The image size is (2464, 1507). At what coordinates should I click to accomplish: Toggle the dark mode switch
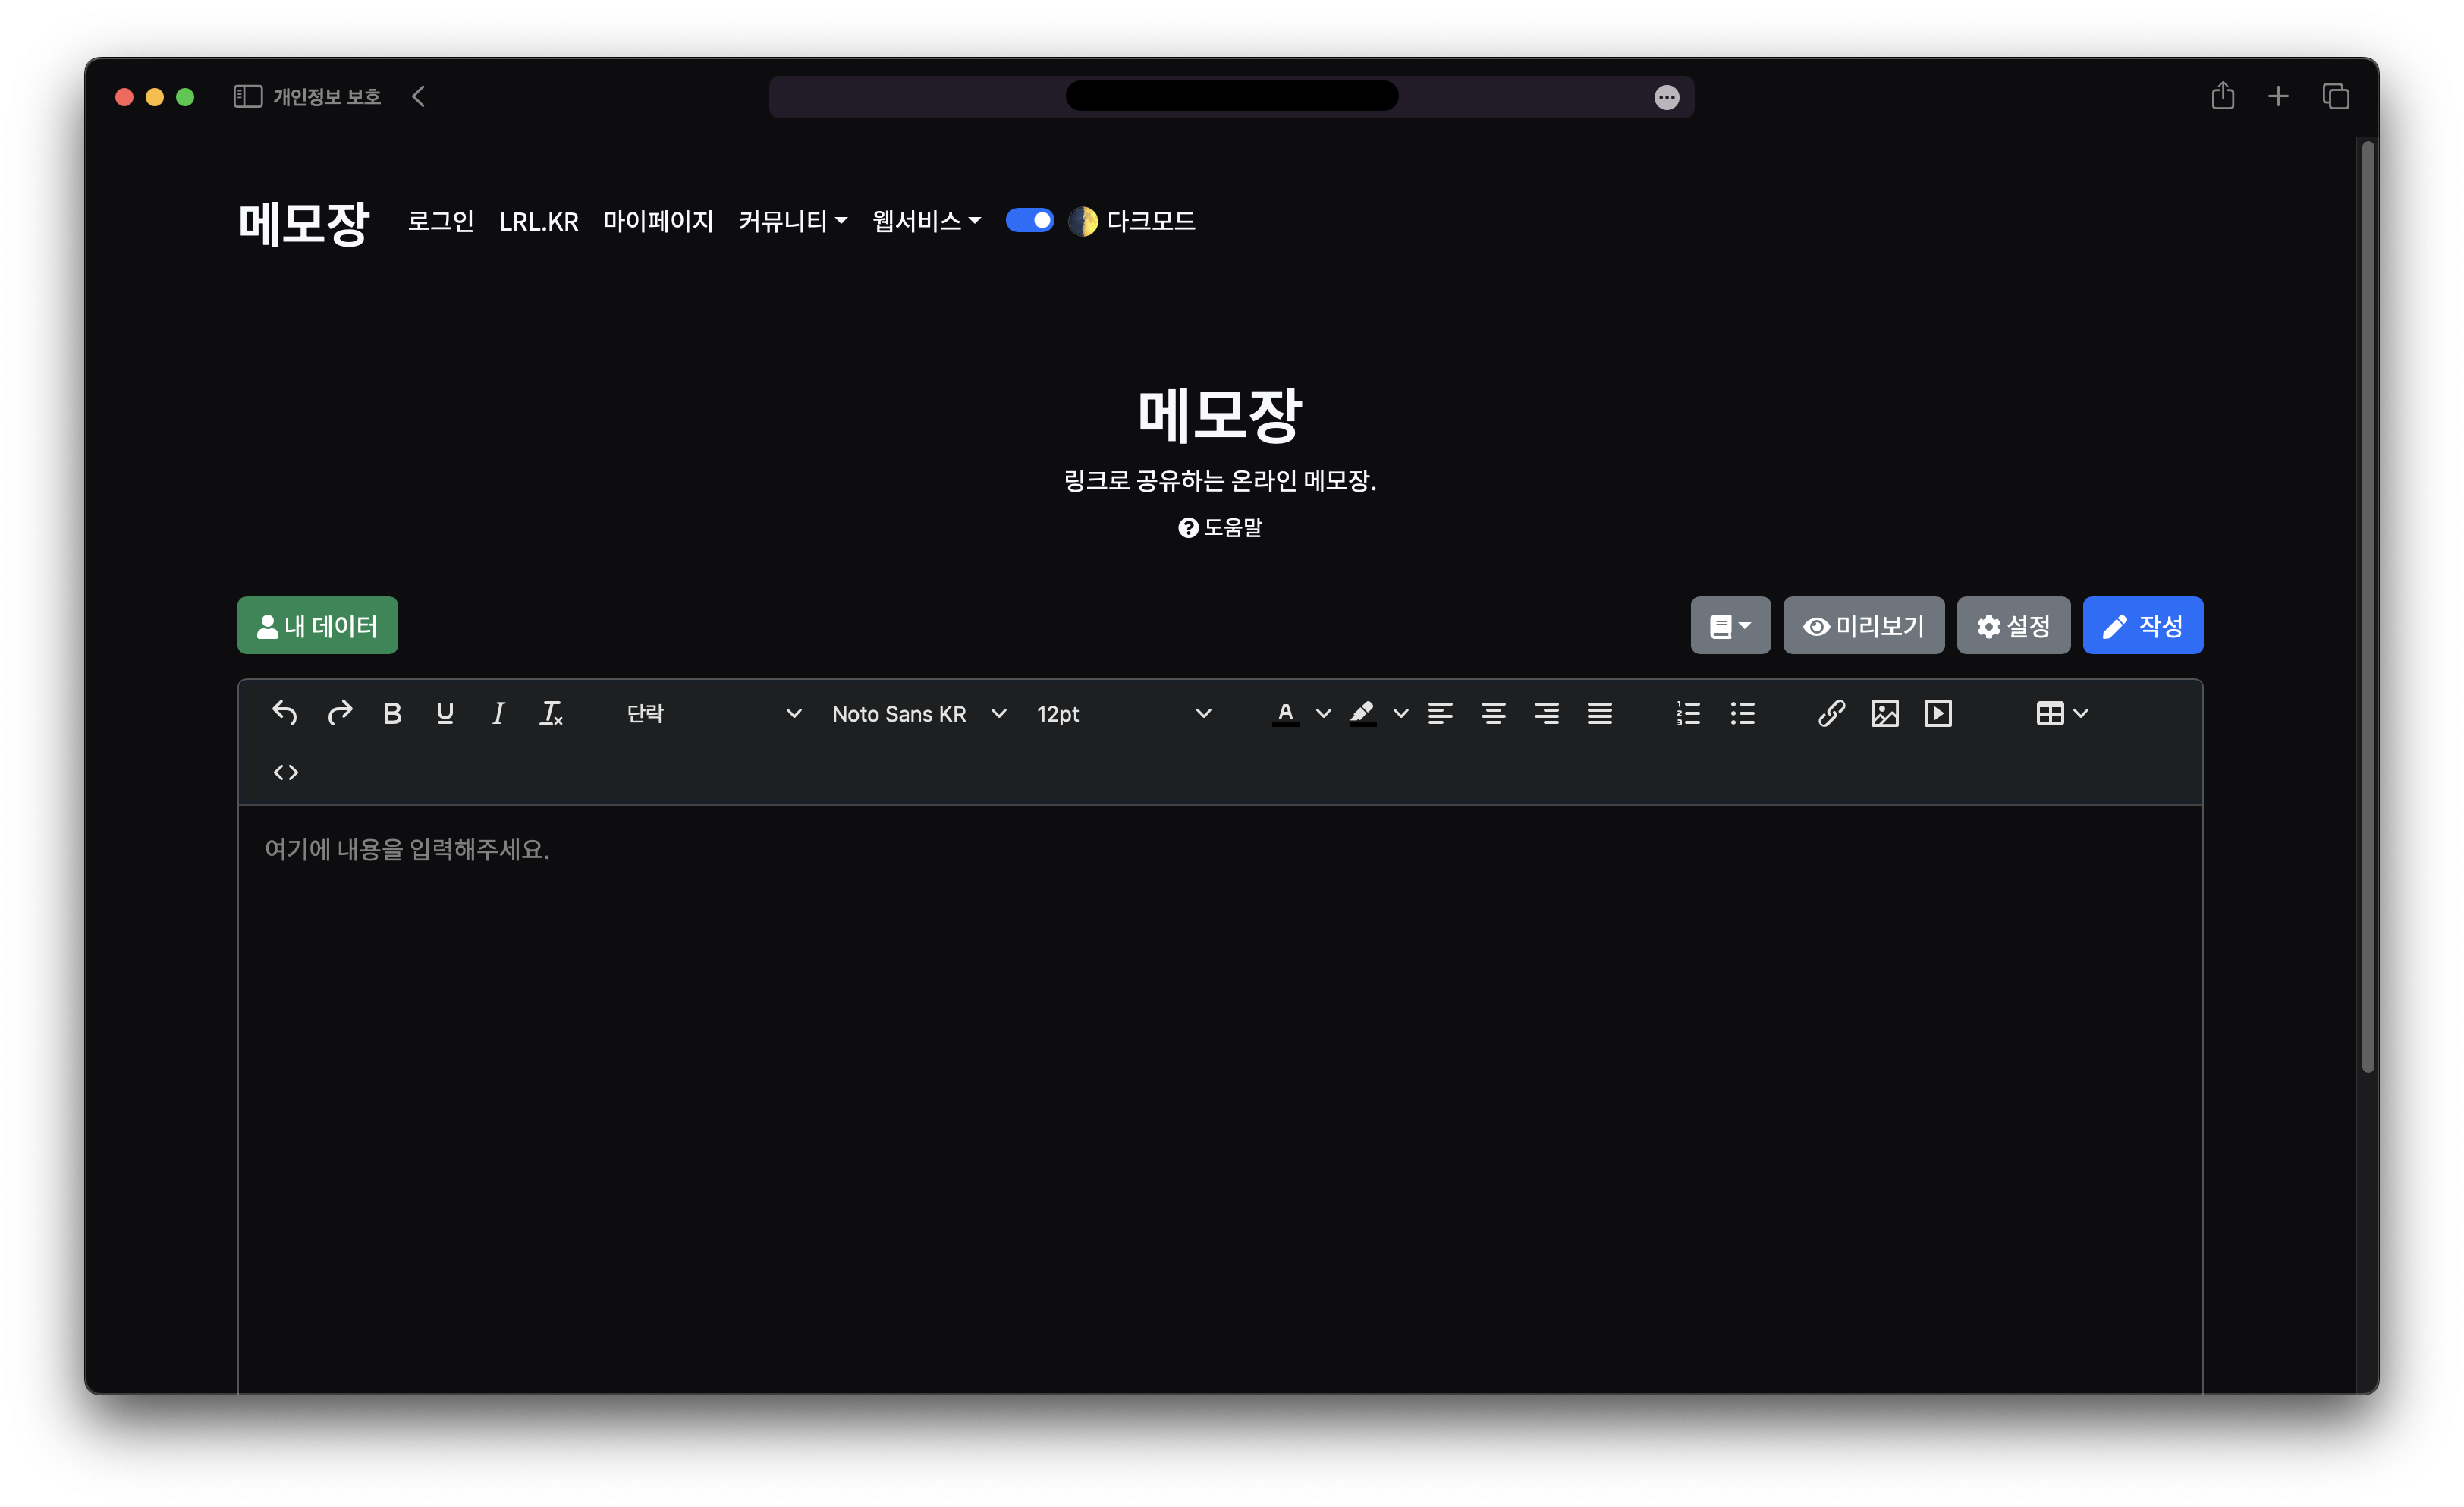[1029, 220]
